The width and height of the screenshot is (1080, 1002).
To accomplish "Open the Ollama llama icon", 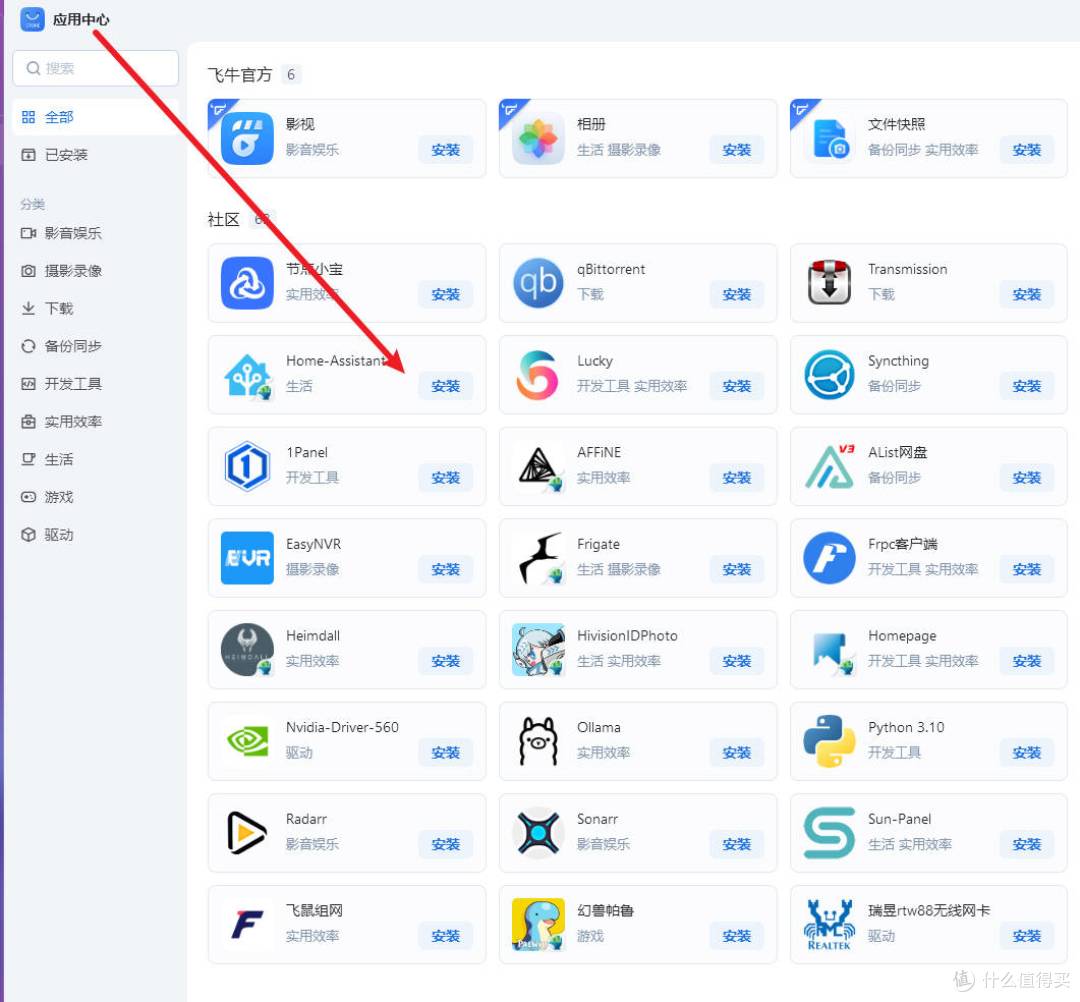I will (x=538, y=741).
